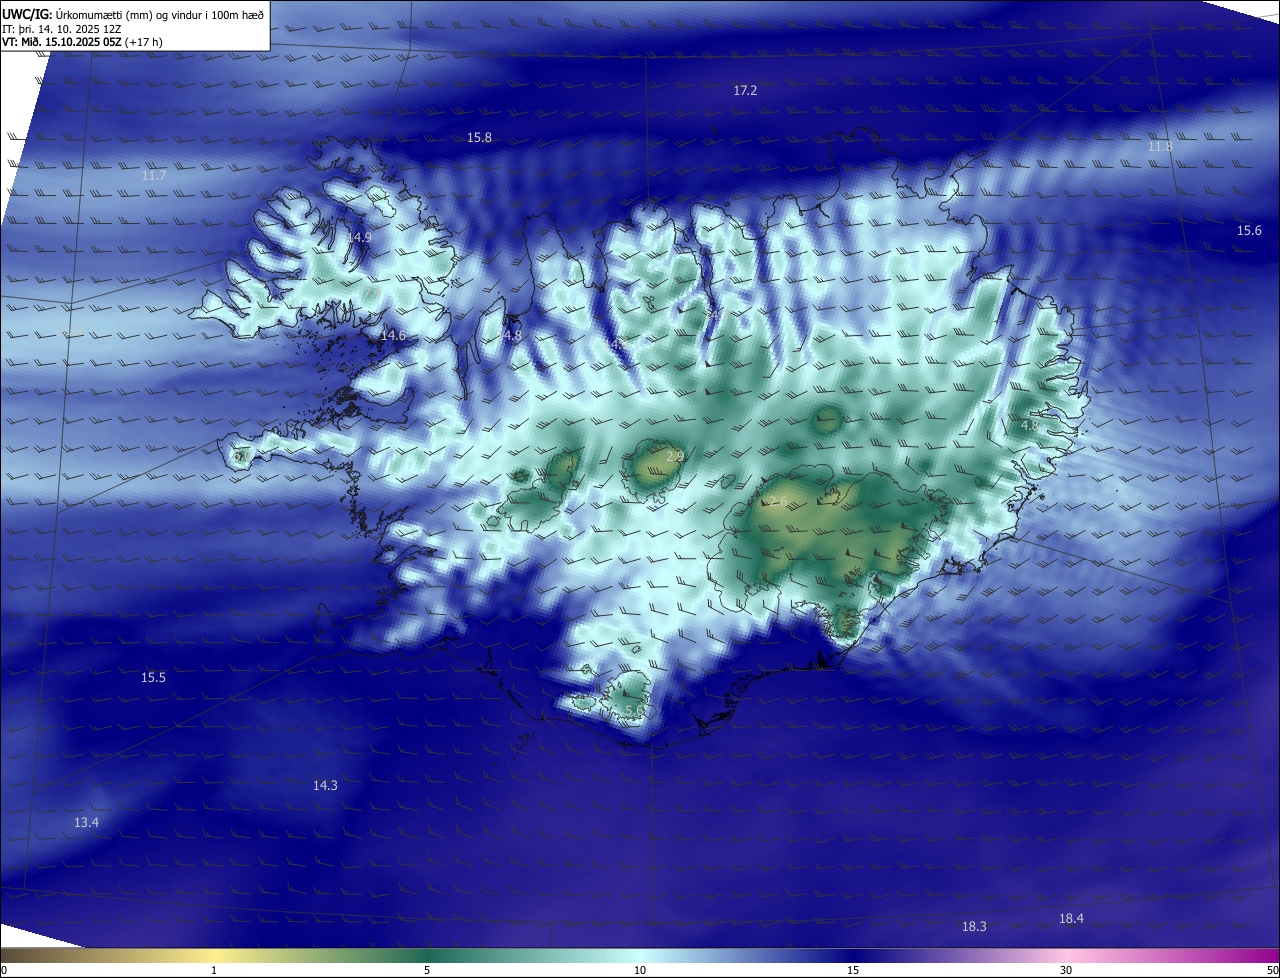Click the colorbar tick label 15

pos(853,970)
